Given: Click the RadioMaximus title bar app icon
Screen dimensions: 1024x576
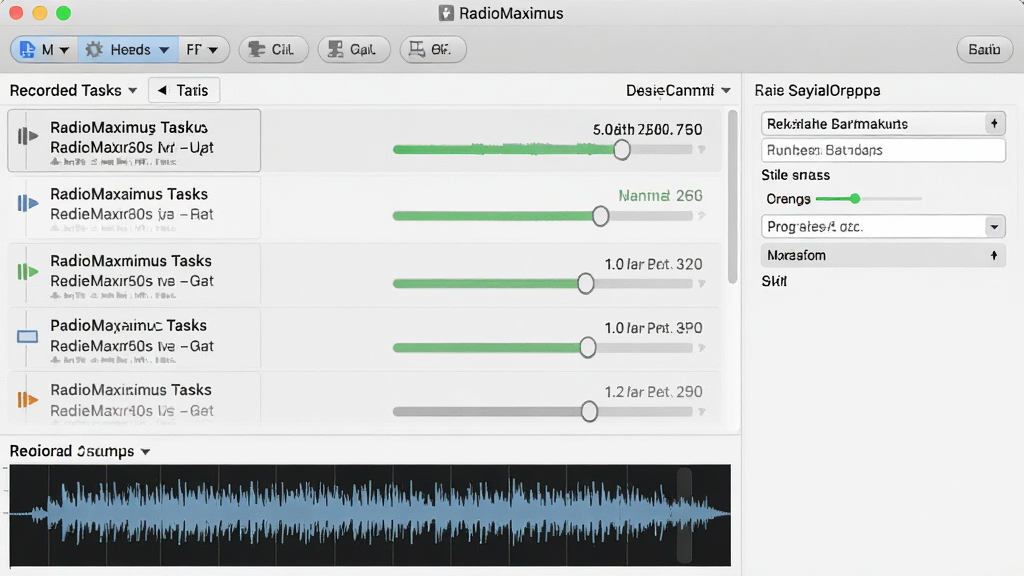Looking at the screenshot, I should [x=446, y=13].
